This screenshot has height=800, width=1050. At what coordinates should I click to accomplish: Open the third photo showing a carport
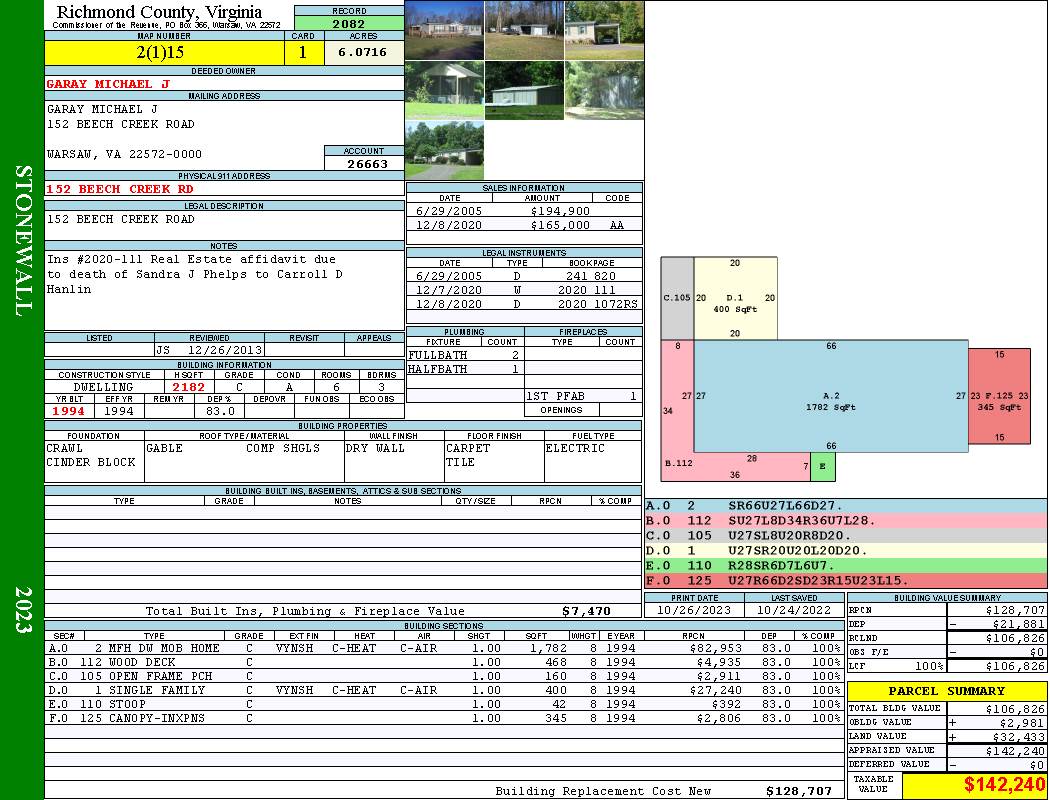click(604, 30)
